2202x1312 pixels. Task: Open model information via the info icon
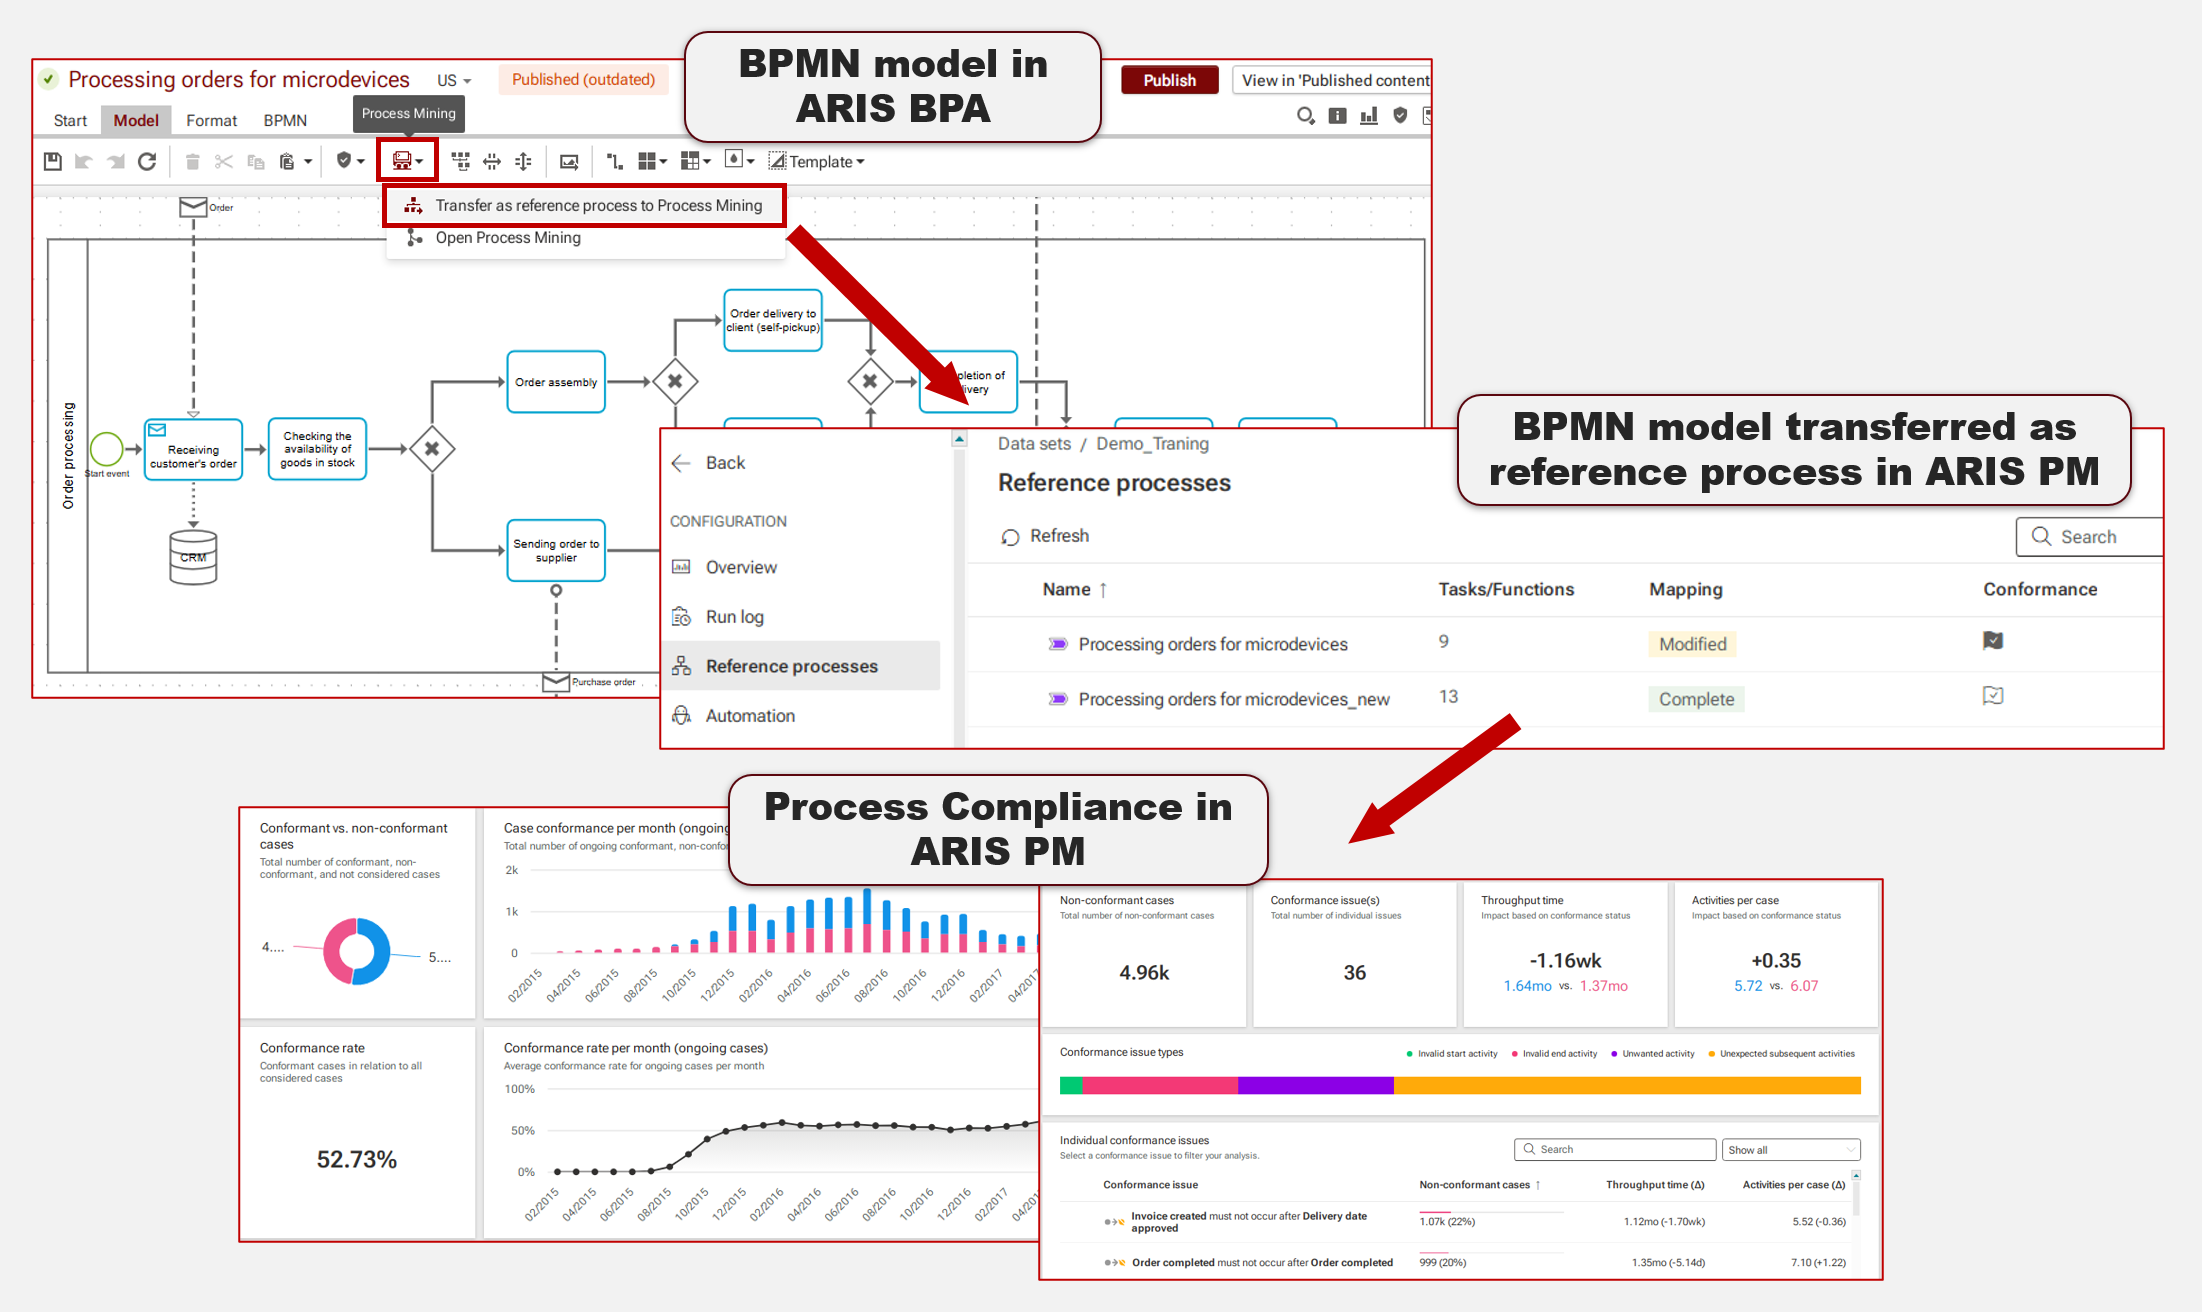pyautogui.click(x=1338, y=115)
